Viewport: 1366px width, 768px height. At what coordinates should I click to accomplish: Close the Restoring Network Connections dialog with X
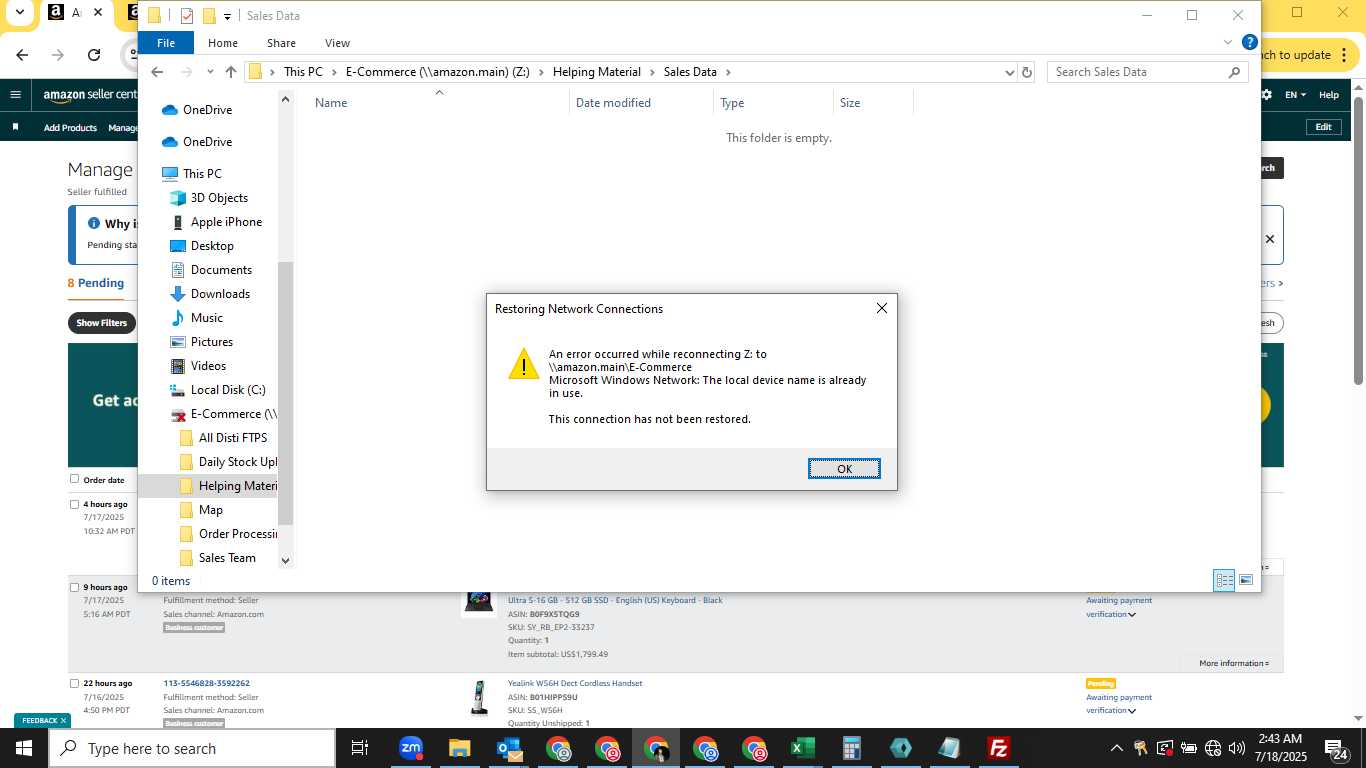pos(881,308)
